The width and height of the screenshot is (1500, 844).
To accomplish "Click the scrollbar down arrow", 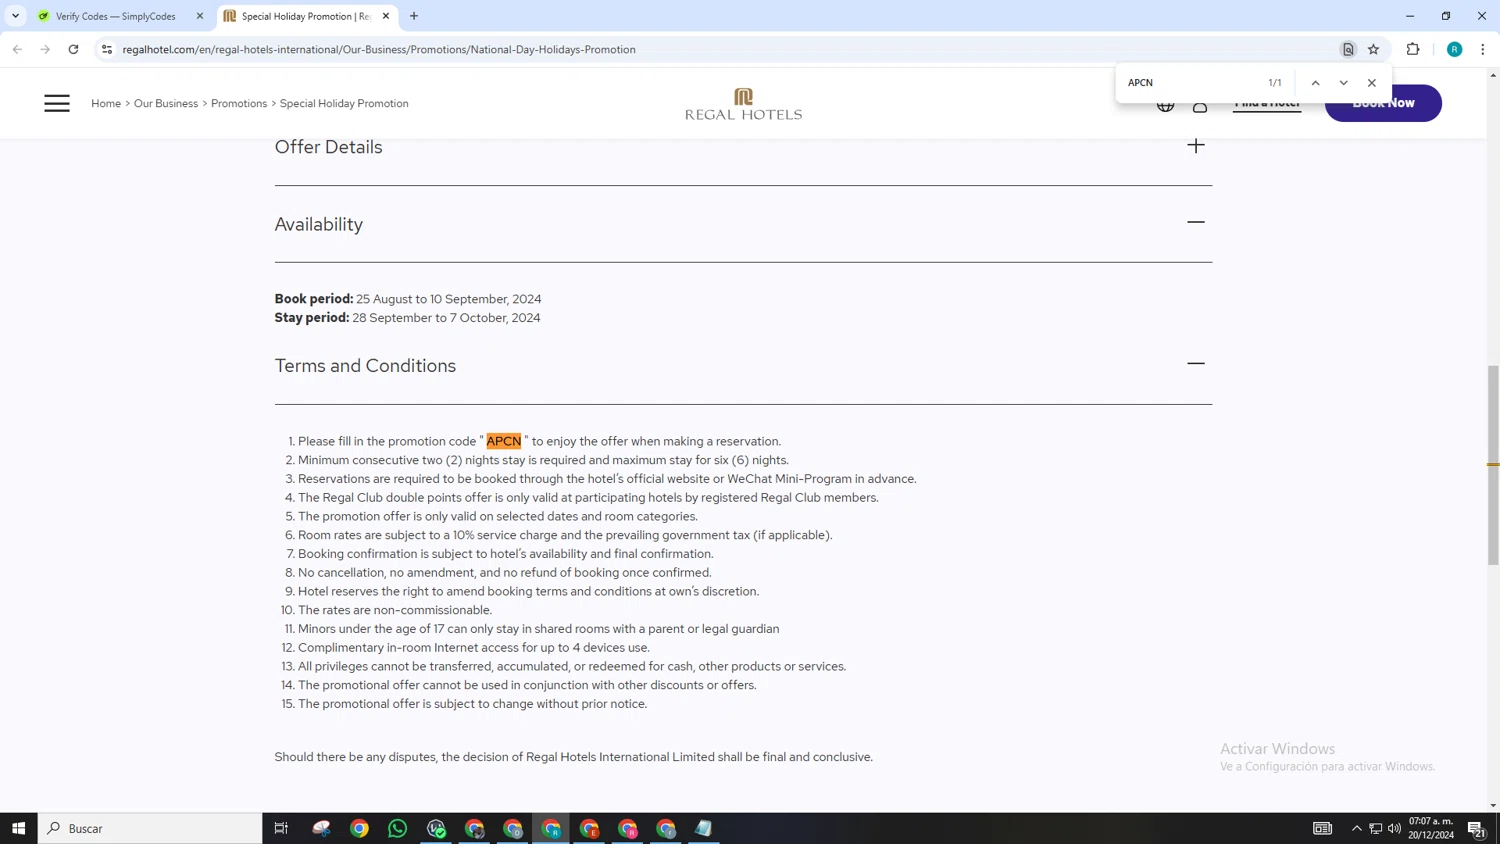I will pyautogui.click(x=1493, y=805).
